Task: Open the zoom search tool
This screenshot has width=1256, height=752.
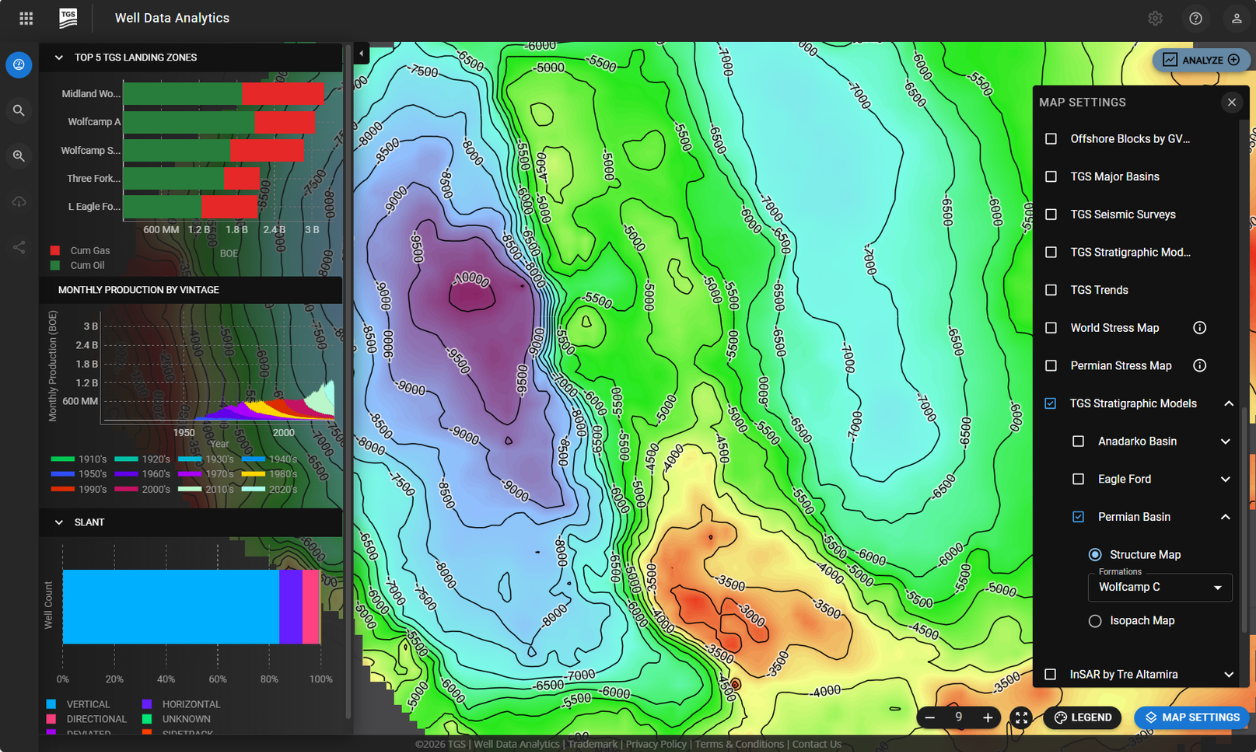Action: click(18, 156)
